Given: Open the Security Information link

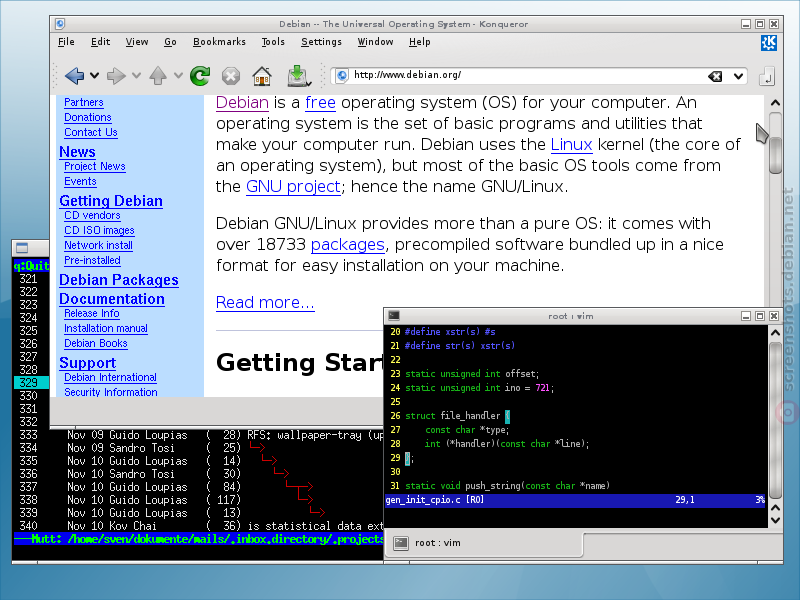Looking at the screenshot, I should [x=111, y=392].
